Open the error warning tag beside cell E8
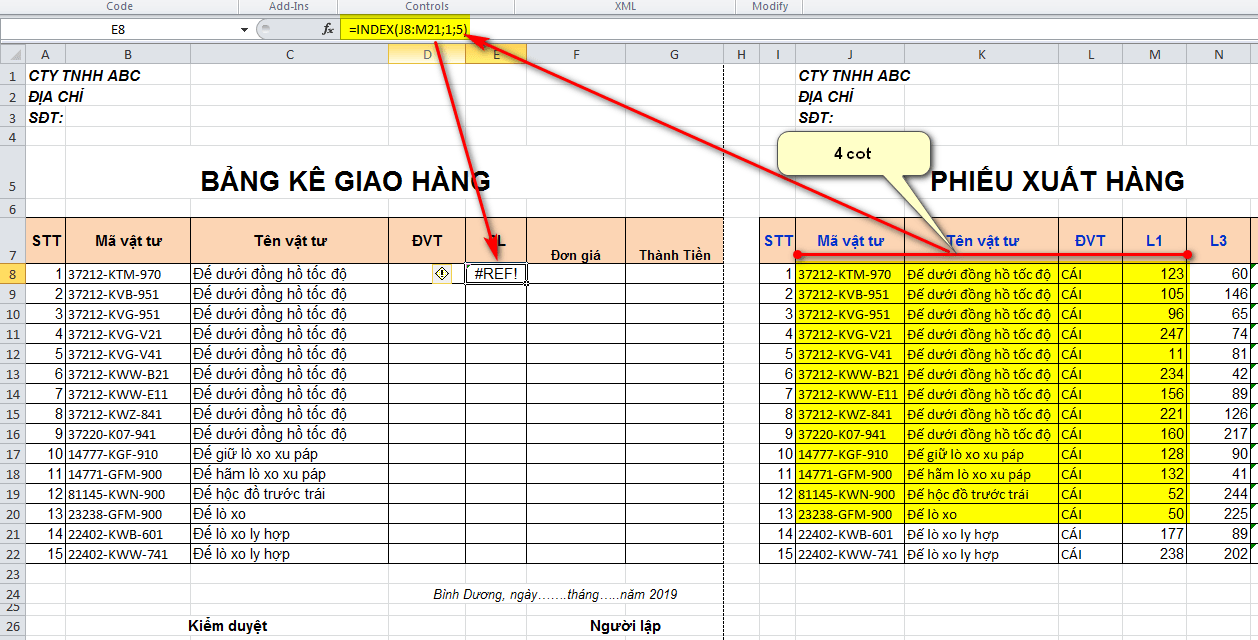1258x640 pixels. point(441,274)
